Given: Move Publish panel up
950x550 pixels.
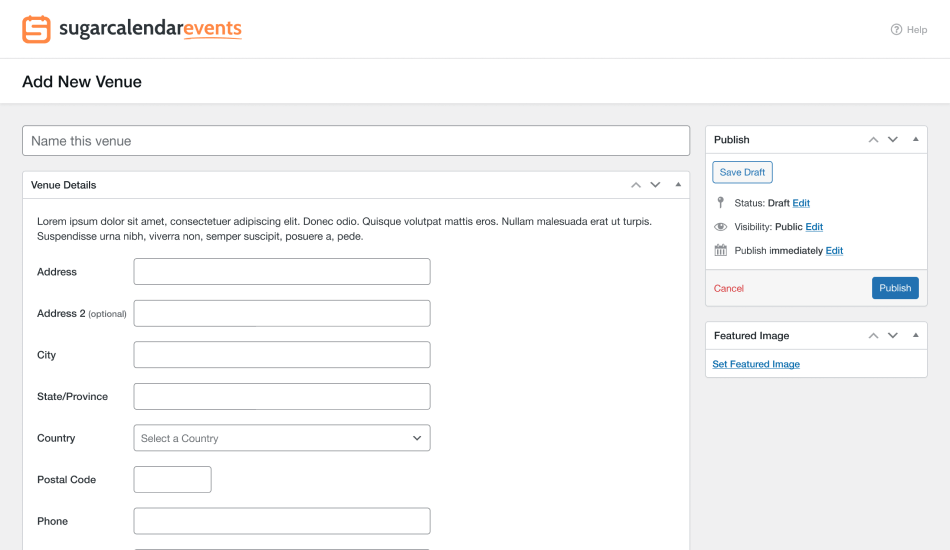Looking at the screenshot, I should tap(873, 140).
